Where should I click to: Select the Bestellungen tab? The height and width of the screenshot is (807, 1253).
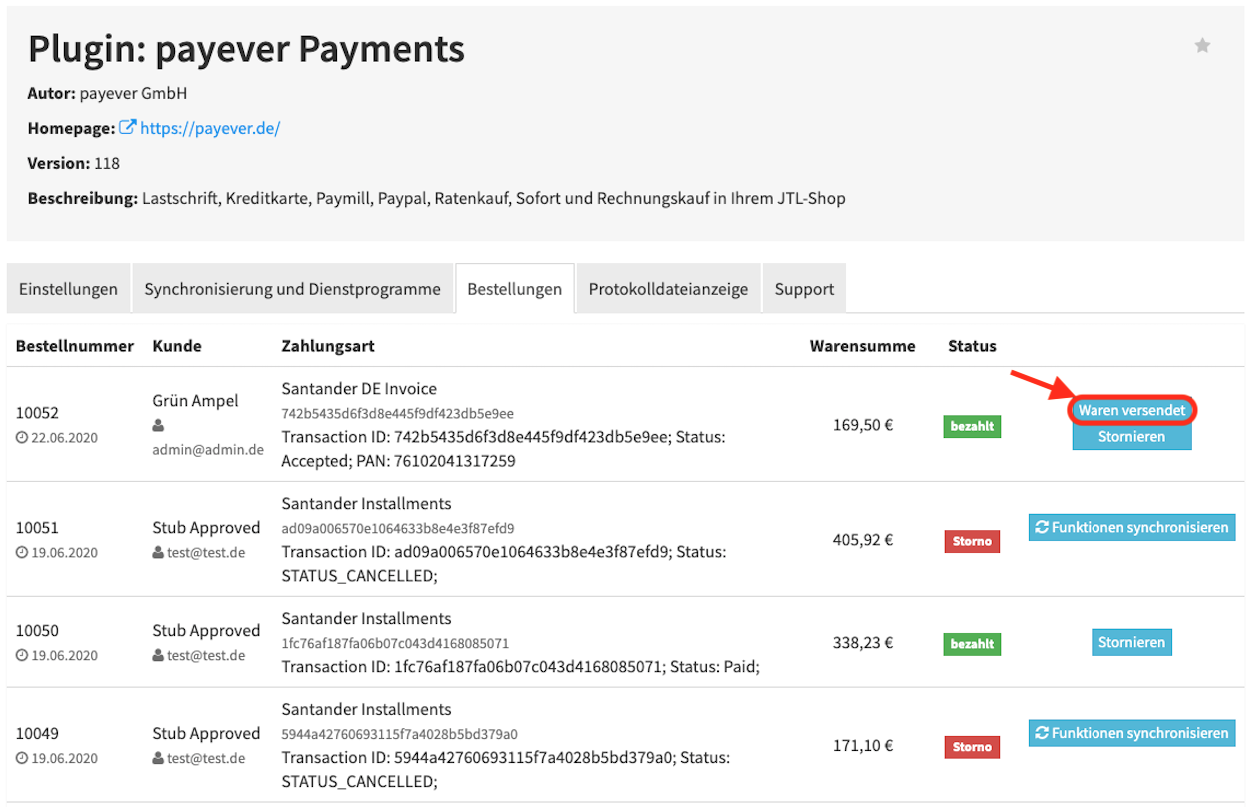(514, 289)
